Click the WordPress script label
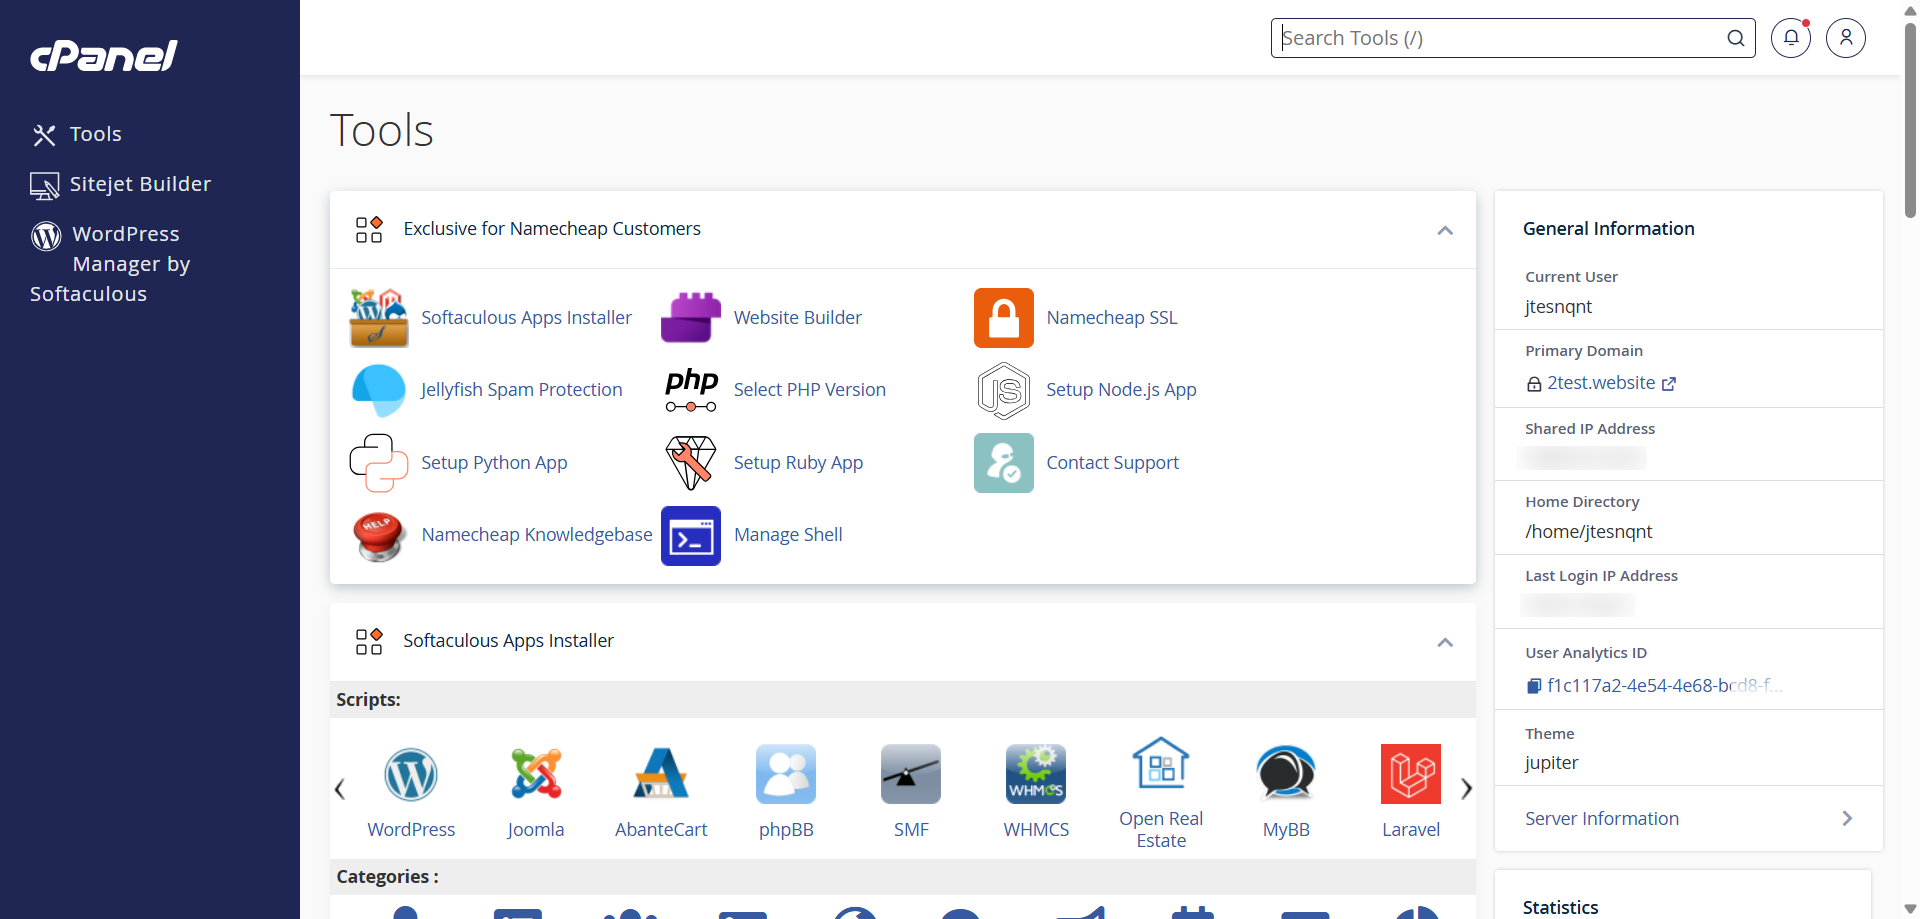1920x919 pixels. 411,830
